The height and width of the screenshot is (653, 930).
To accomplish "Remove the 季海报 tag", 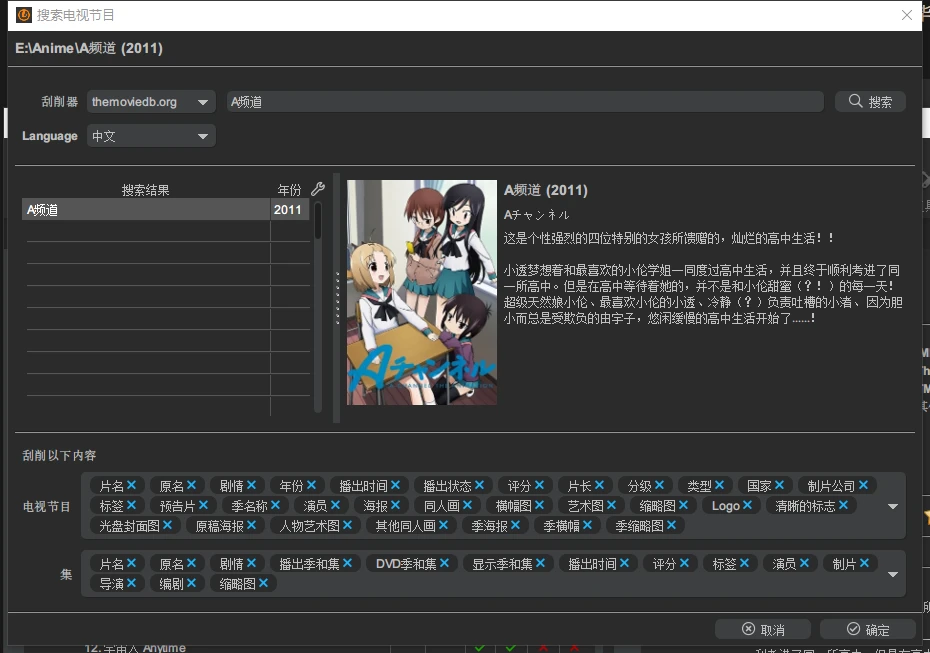I will (516, 525).
